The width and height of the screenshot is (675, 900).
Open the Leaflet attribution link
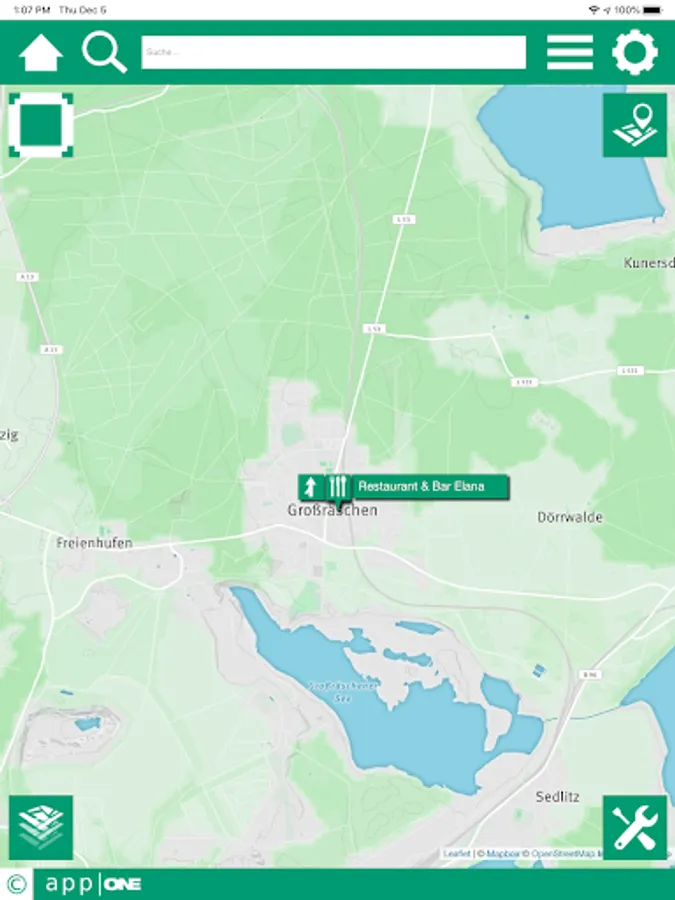tap(457, 854)
